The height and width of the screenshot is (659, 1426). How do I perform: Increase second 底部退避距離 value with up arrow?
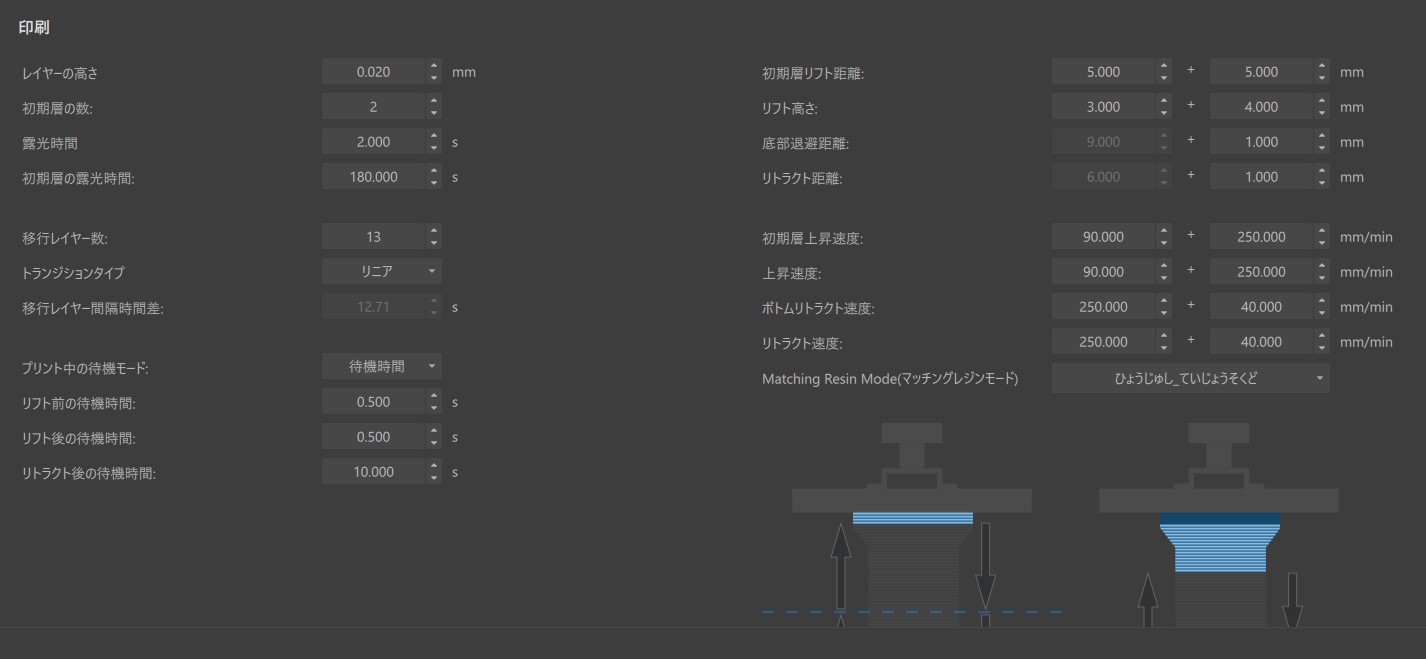(x=1322, y=136)
